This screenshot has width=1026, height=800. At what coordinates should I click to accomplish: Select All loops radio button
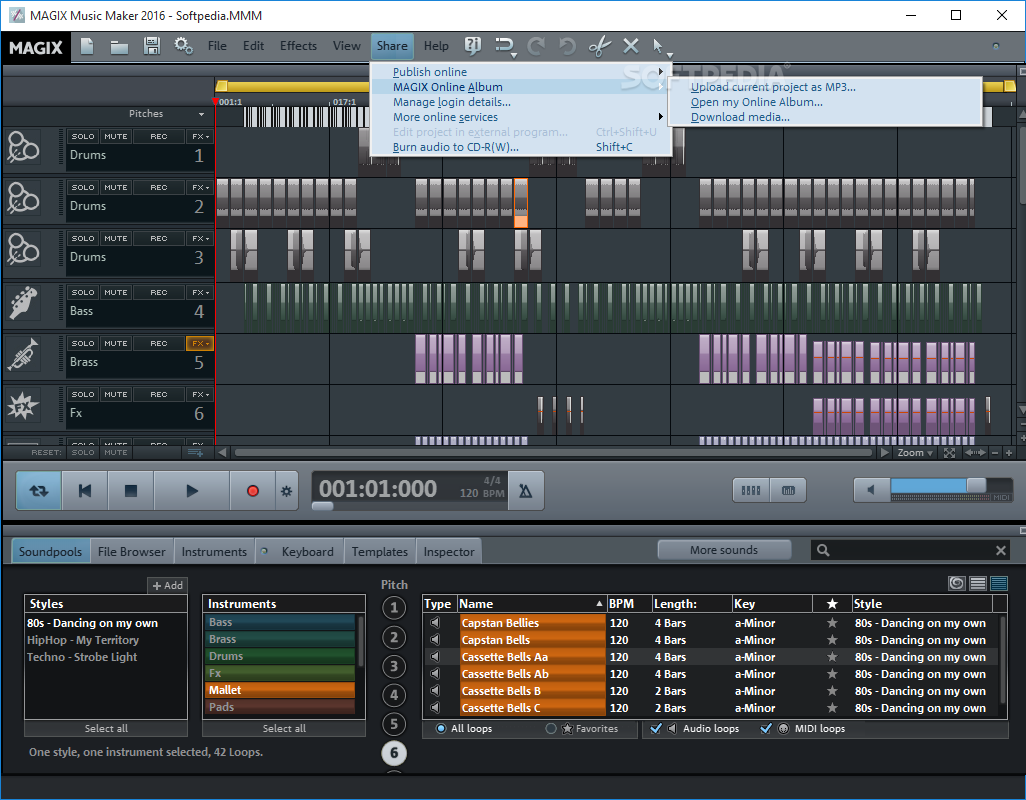pyautogui.click(x=441, y=729)
